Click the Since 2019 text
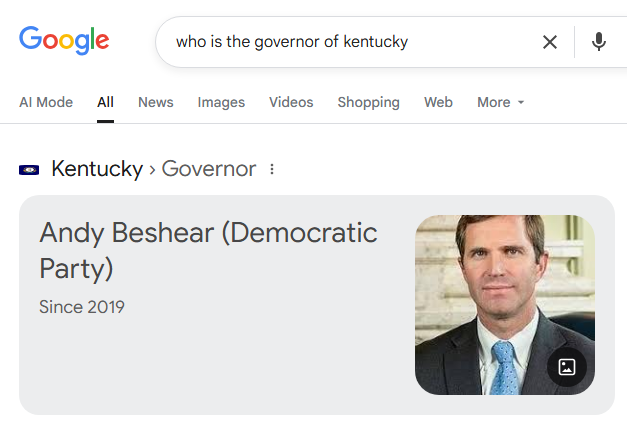 click(x=82, y=307)
